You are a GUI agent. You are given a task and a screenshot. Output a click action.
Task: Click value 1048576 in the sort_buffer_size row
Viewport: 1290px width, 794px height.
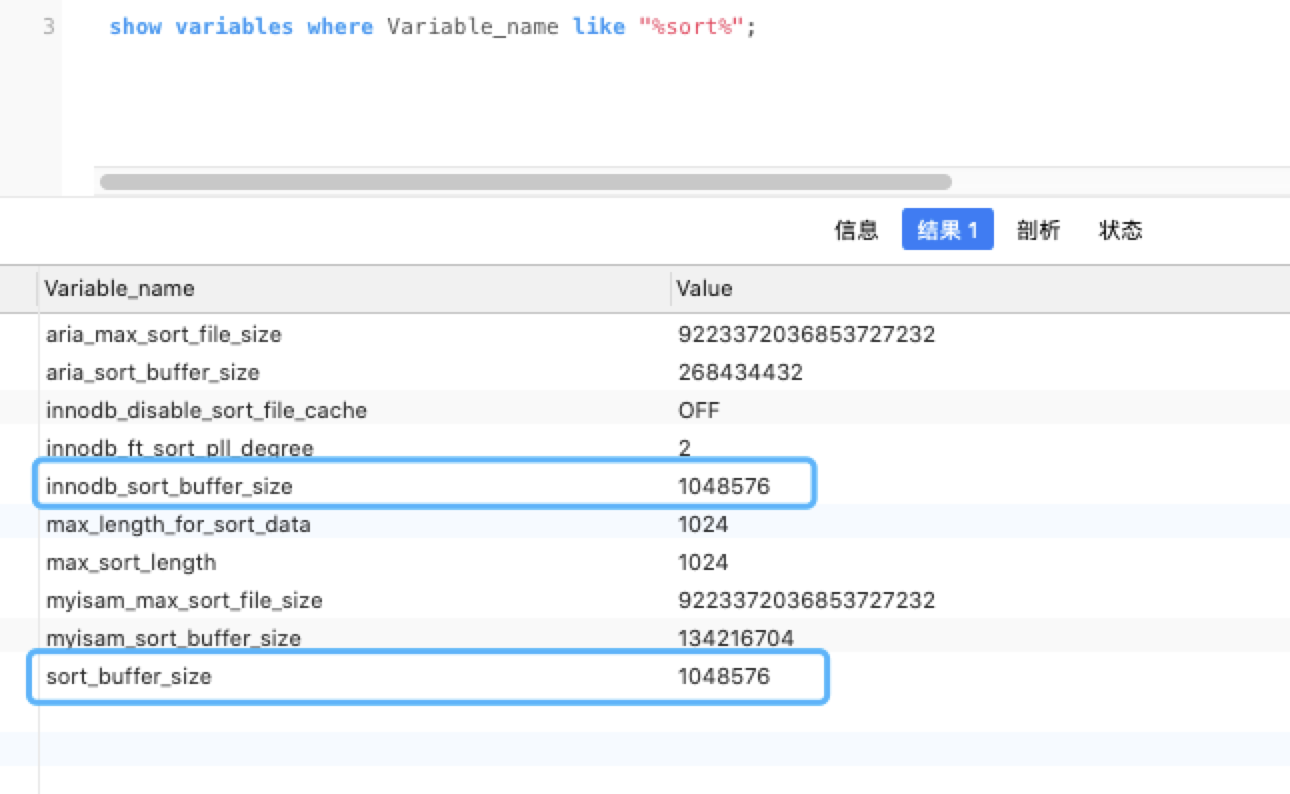pyautogui.click(x=724, y=676)
